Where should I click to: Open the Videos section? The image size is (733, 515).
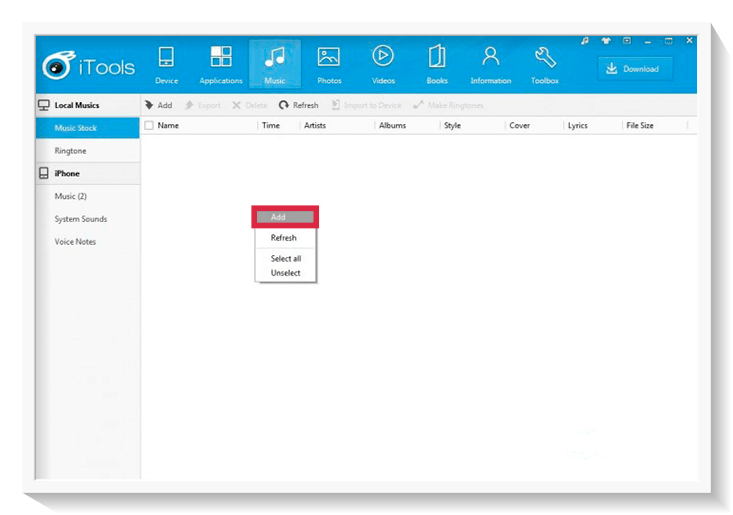coord(383,64)
